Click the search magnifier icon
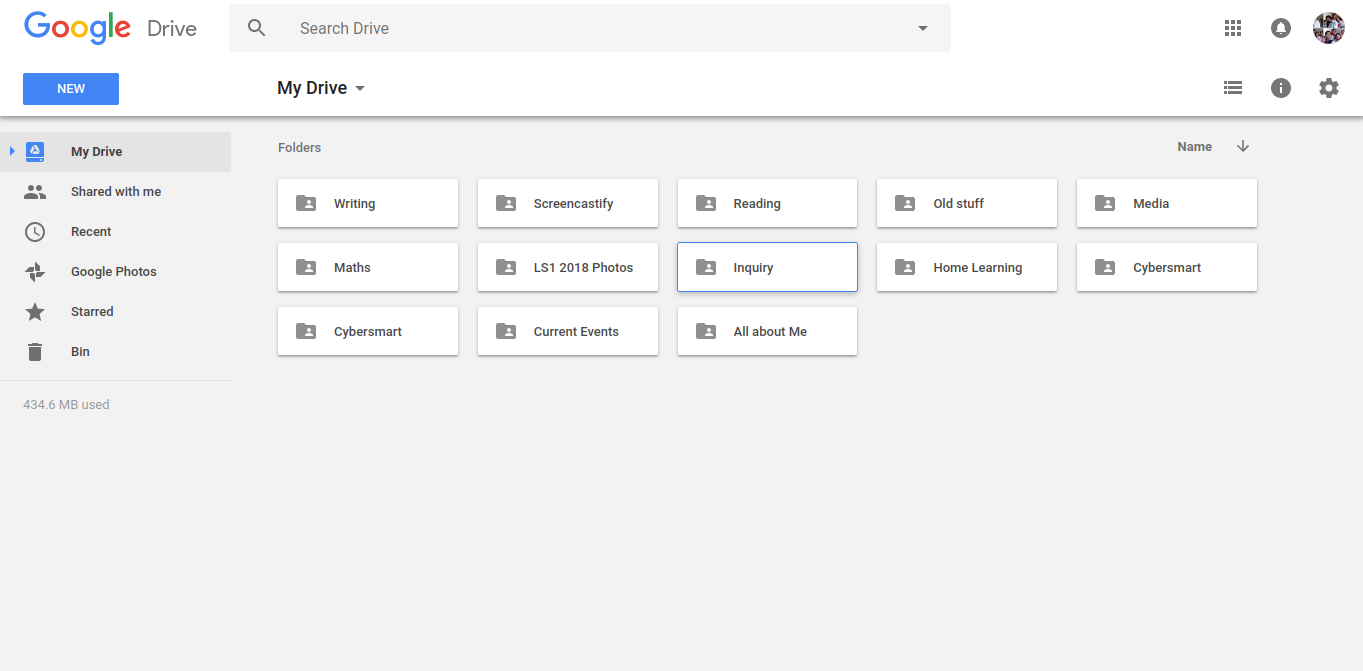1363x671 pixels. (257, 28)
